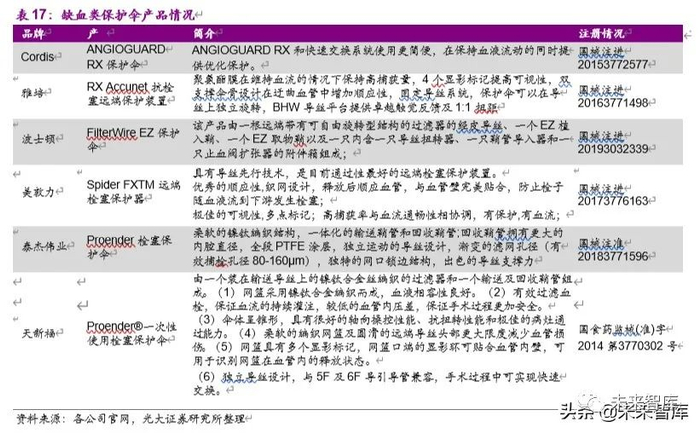Image resolution: width=700 pixels, height=433 pixels.
Task: Select the "美敦力" brand cell
Action: click(38, 192)
